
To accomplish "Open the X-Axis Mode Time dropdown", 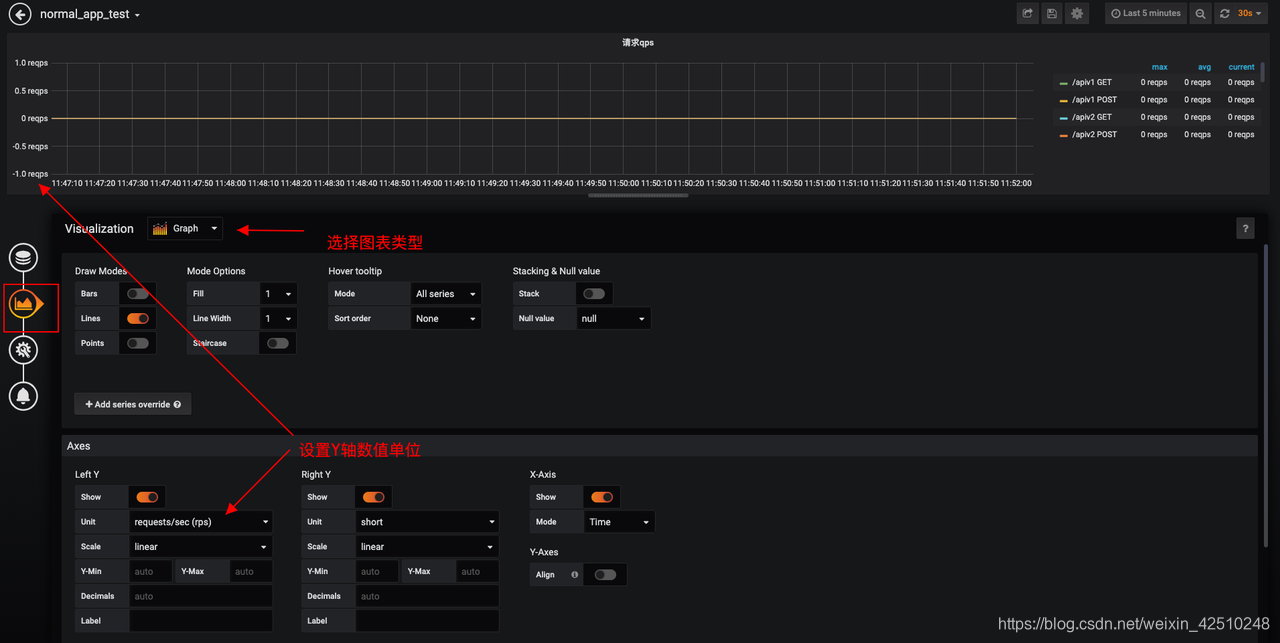I will click(620, 522).
